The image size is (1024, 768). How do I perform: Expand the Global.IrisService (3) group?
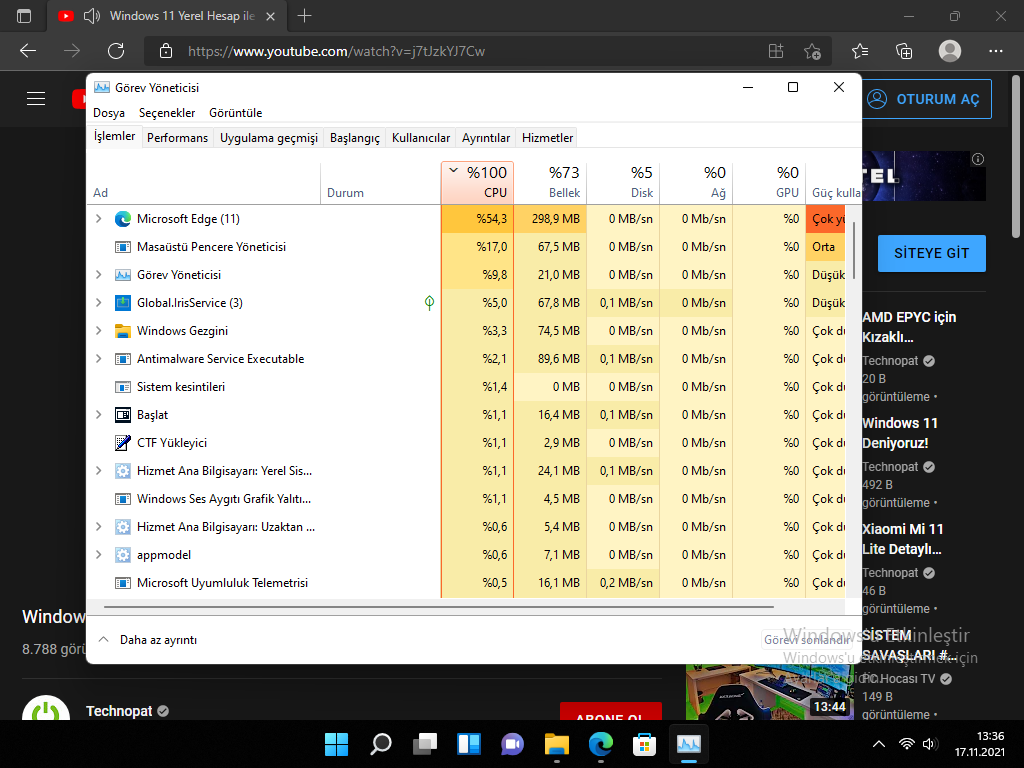point(99,303)
